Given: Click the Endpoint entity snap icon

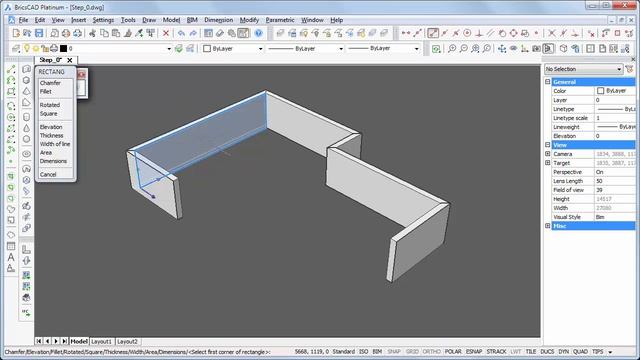Looking at the screenshot, I should point(433,33).
